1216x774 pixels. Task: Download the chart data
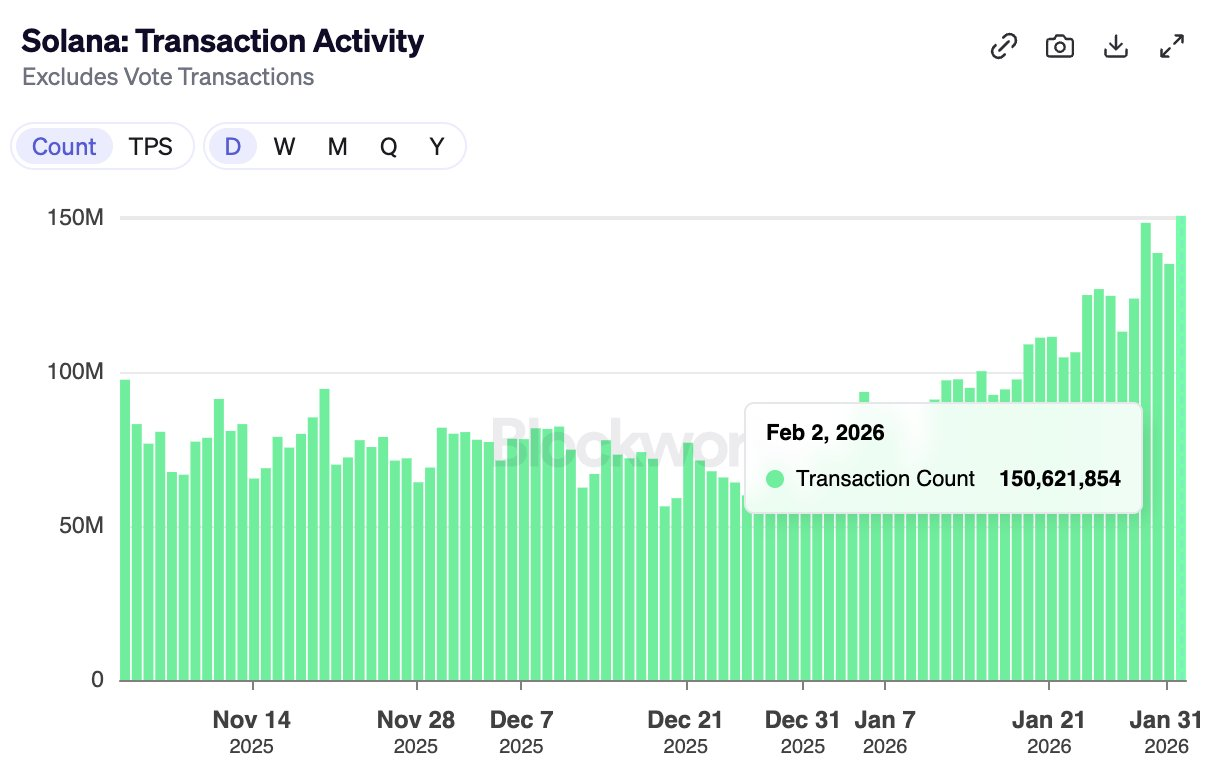coord(1115,47)
